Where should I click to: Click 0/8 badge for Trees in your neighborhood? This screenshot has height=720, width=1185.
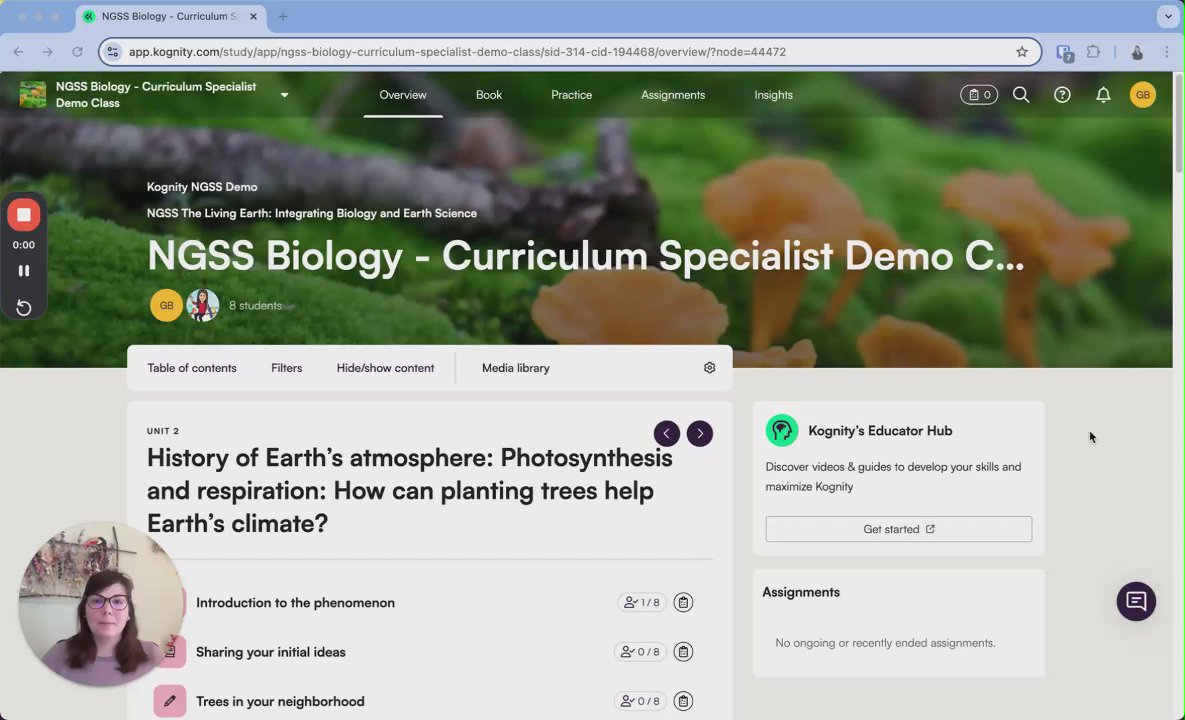click(640, 701)
